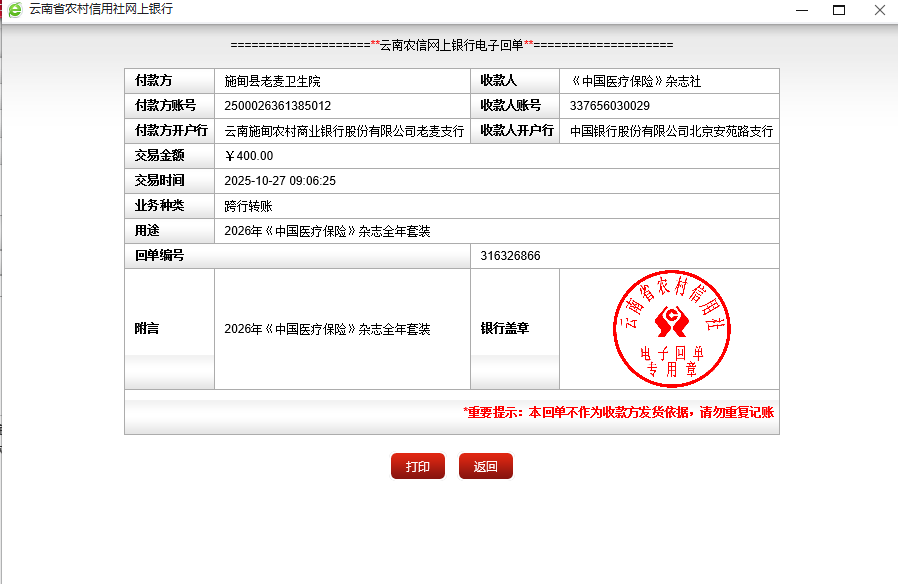This screenshot has height=584, width=898.
Task: Click the 用途 row purpose value text
Action: pyautogui.click(x=327, y=231)
